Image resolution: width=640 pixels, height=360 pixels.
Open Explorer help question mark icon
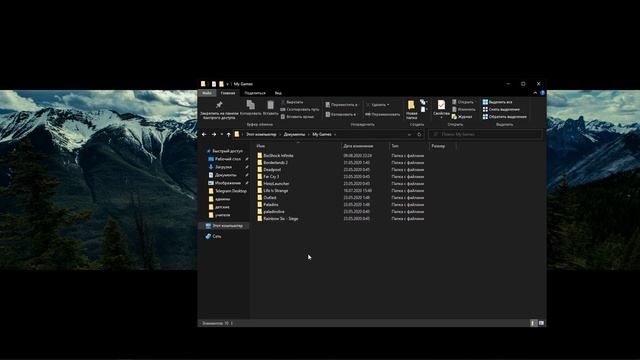pos(542,93)
